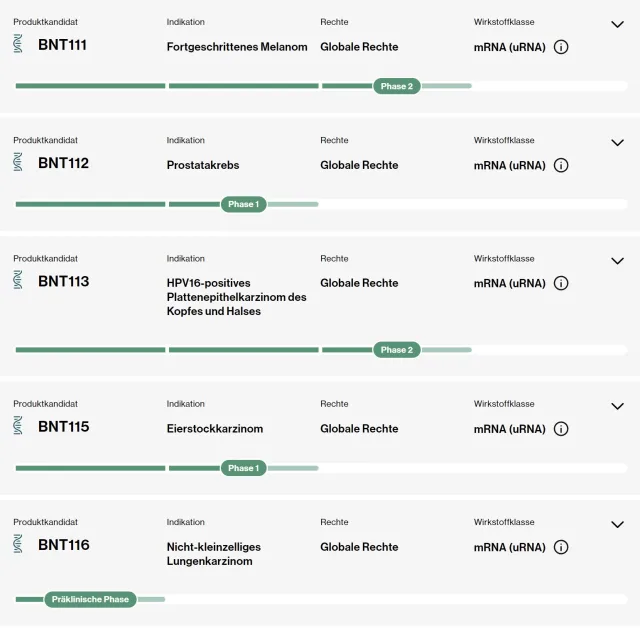Image resolution: width=640 pixels, height=628 pixels.
Task: Expand the BNT111 row chevron
Action: tap(618, 24)
